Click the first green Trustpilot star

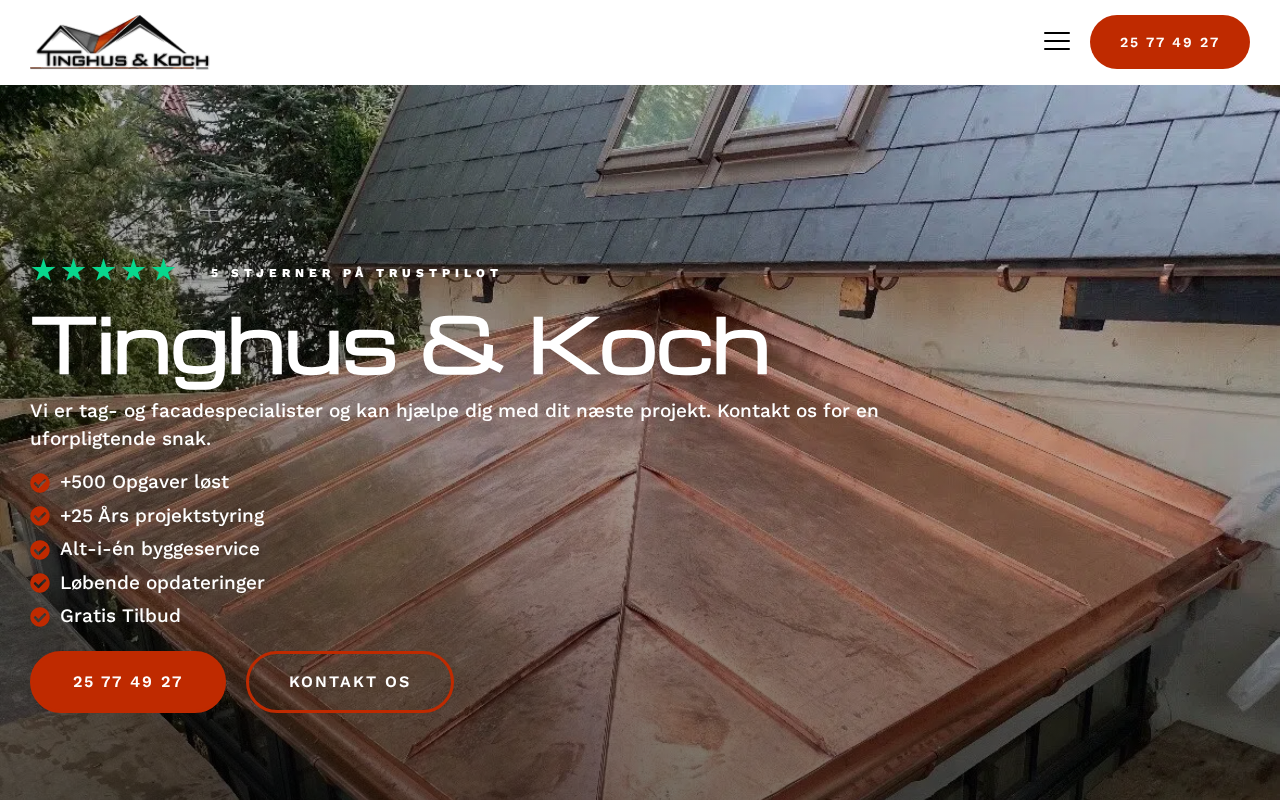click(43, 270)
